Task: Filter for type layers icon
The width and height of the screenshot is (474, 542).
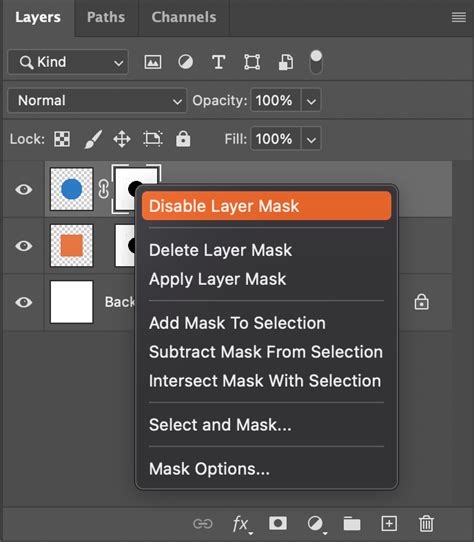Action: (219, 63)
